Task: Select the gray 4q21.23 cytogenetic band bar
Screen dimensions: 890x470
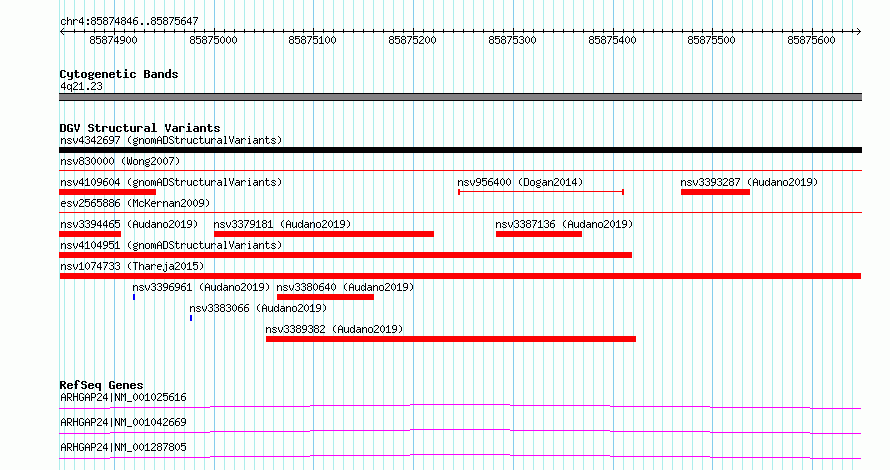Action: point(460,97)
